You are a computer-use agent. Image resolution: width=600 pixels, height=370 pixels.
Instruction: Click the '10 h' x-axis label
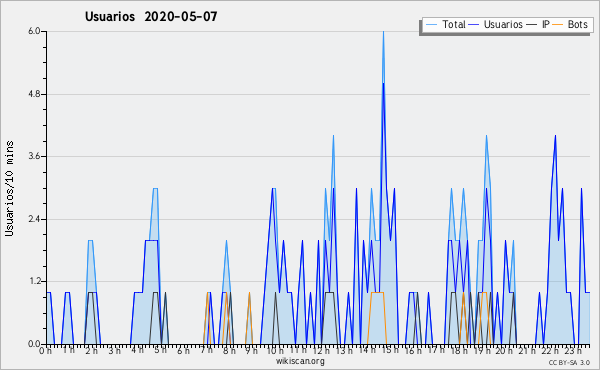point(275,351)
